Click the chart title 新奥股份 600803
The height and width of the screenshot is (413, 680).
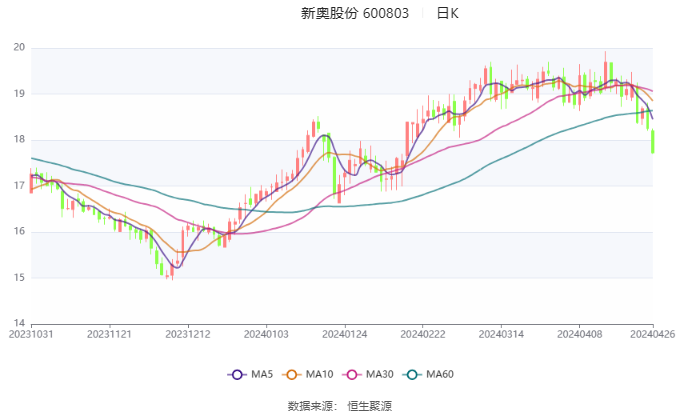click(355, 13)
